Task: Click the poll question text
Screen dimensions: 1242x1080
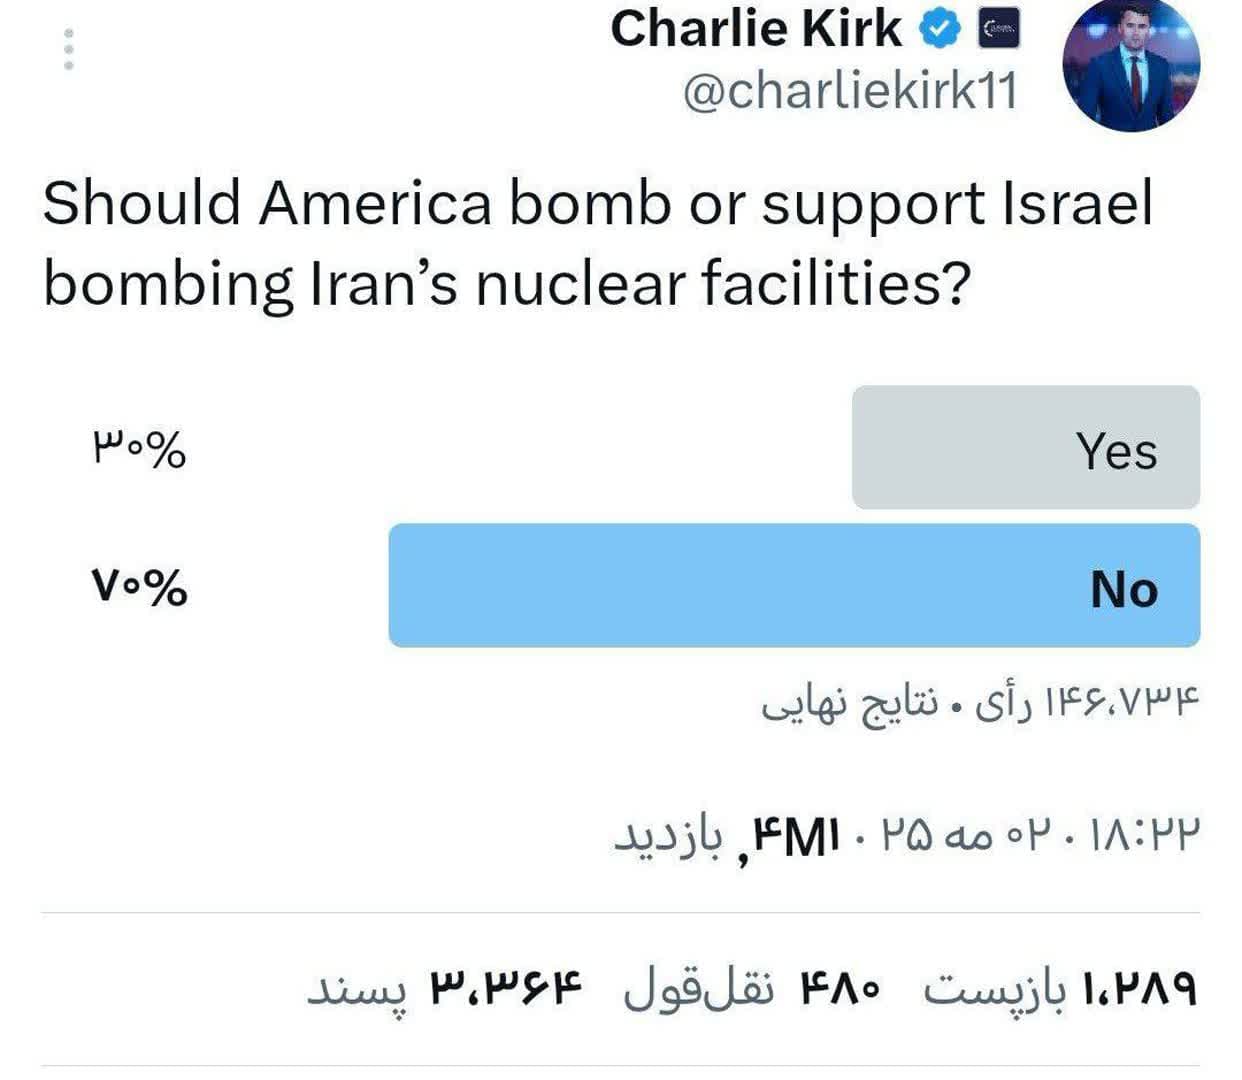Action: pyautogui.click(x=597, y=243)
